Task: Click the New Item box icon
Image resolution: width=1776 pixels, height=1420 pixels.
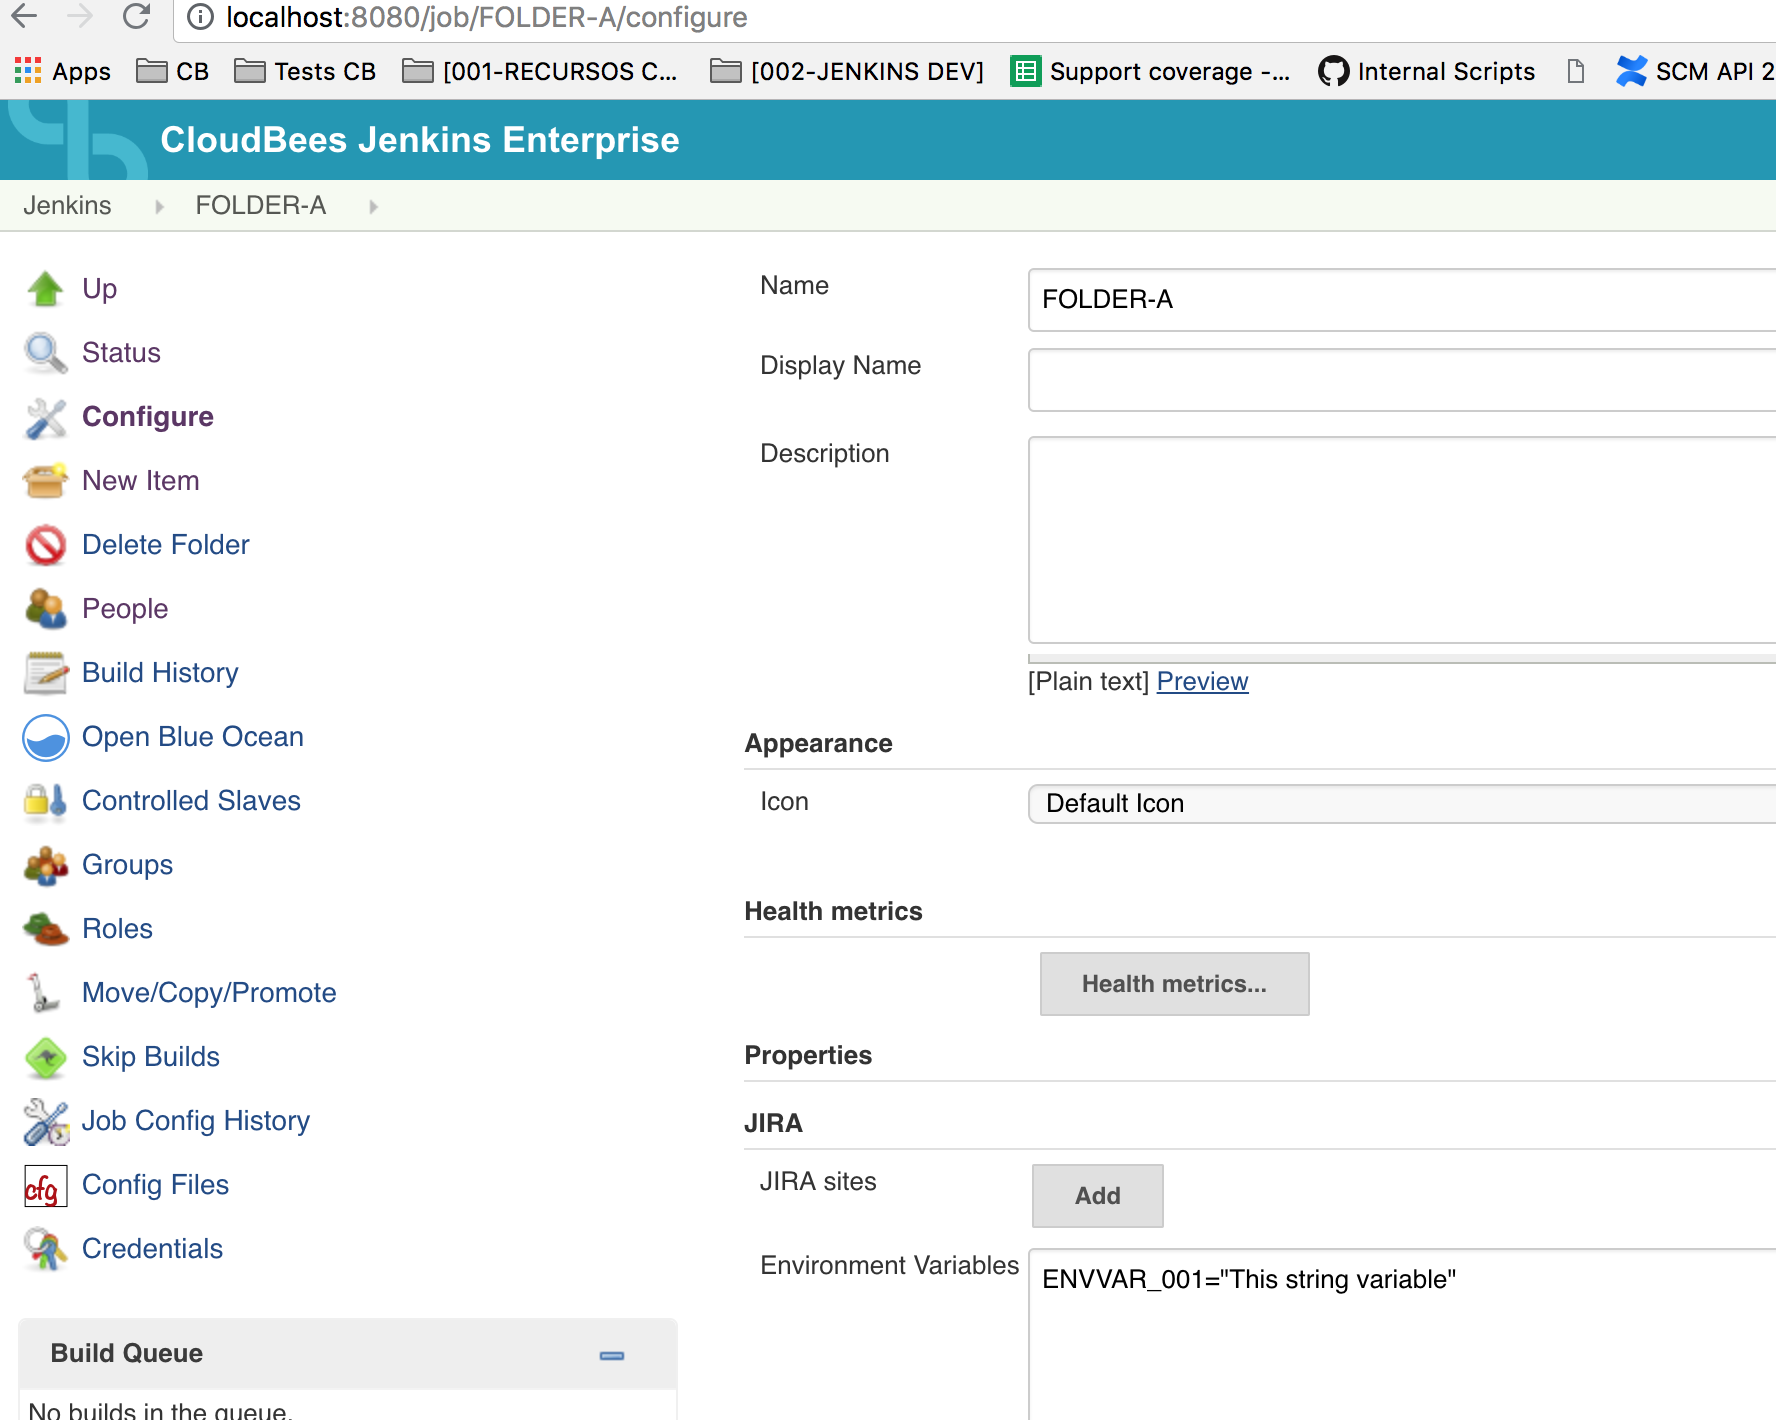Action: [45, 481]
